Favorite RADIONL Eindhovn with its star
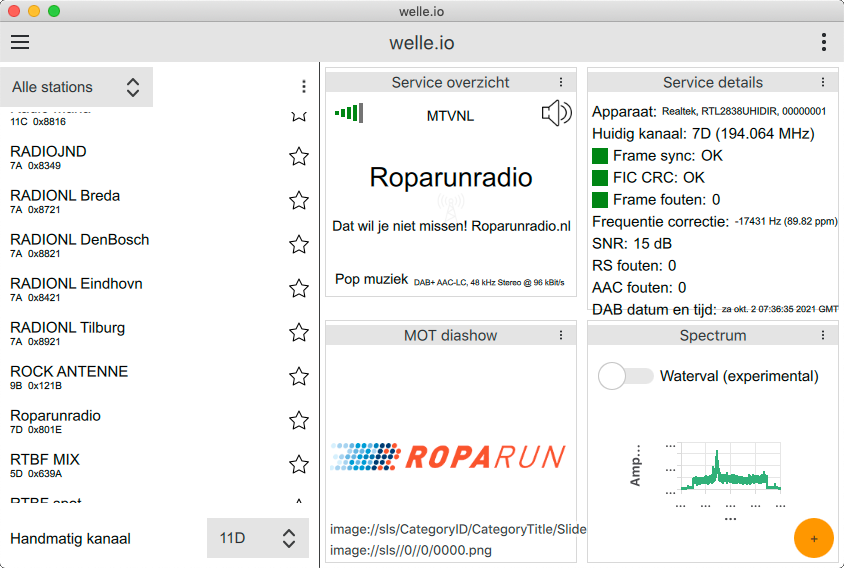The width and height of the screenshot is (844, 568). tap(299, 289)
